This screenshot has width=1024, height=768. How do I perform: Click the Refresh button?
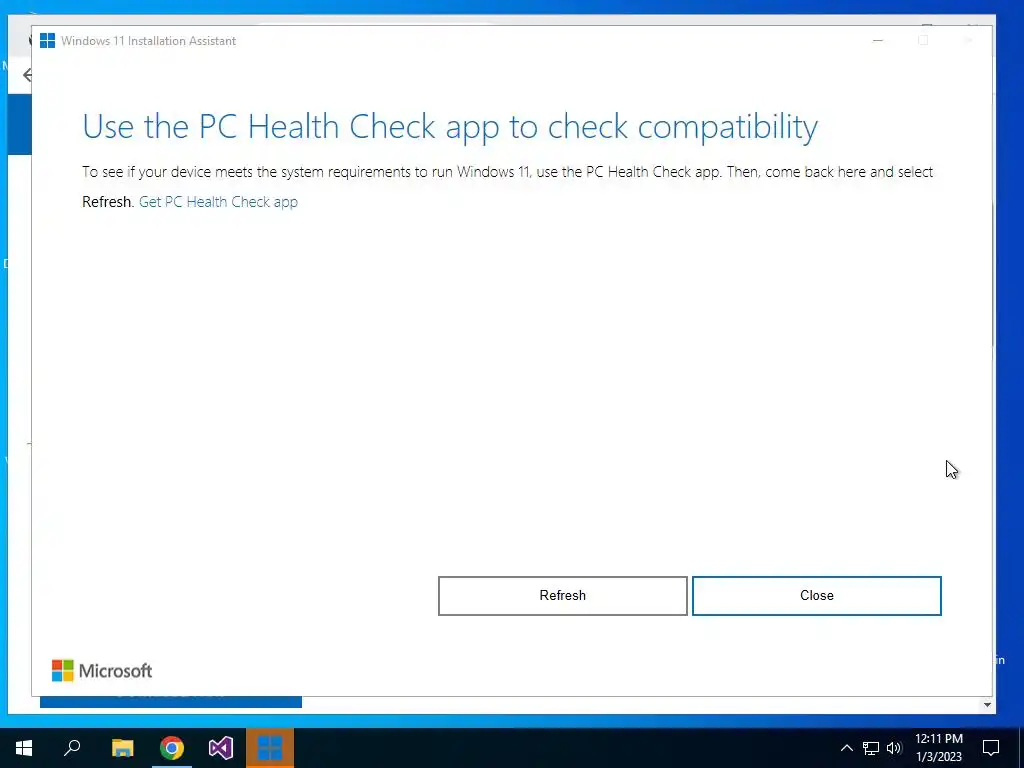tap(562, 596)
